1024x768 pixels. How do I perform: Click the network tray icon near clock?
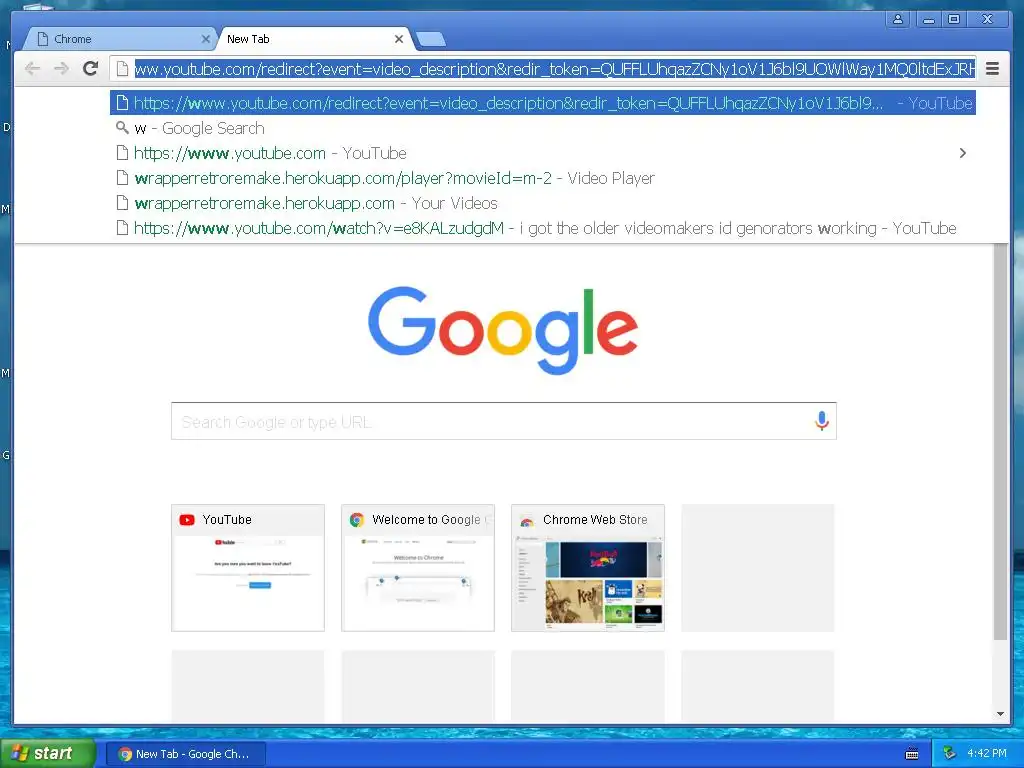click(x=950, y=753)
